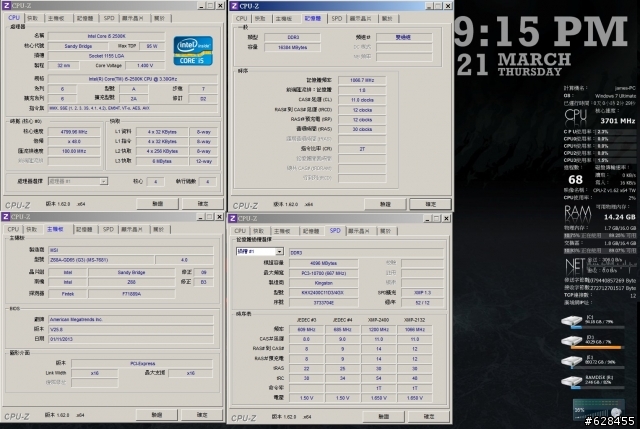Click the Z title icon of the SPD-tab window
The image size is (640, 429).
pos(233,218)
